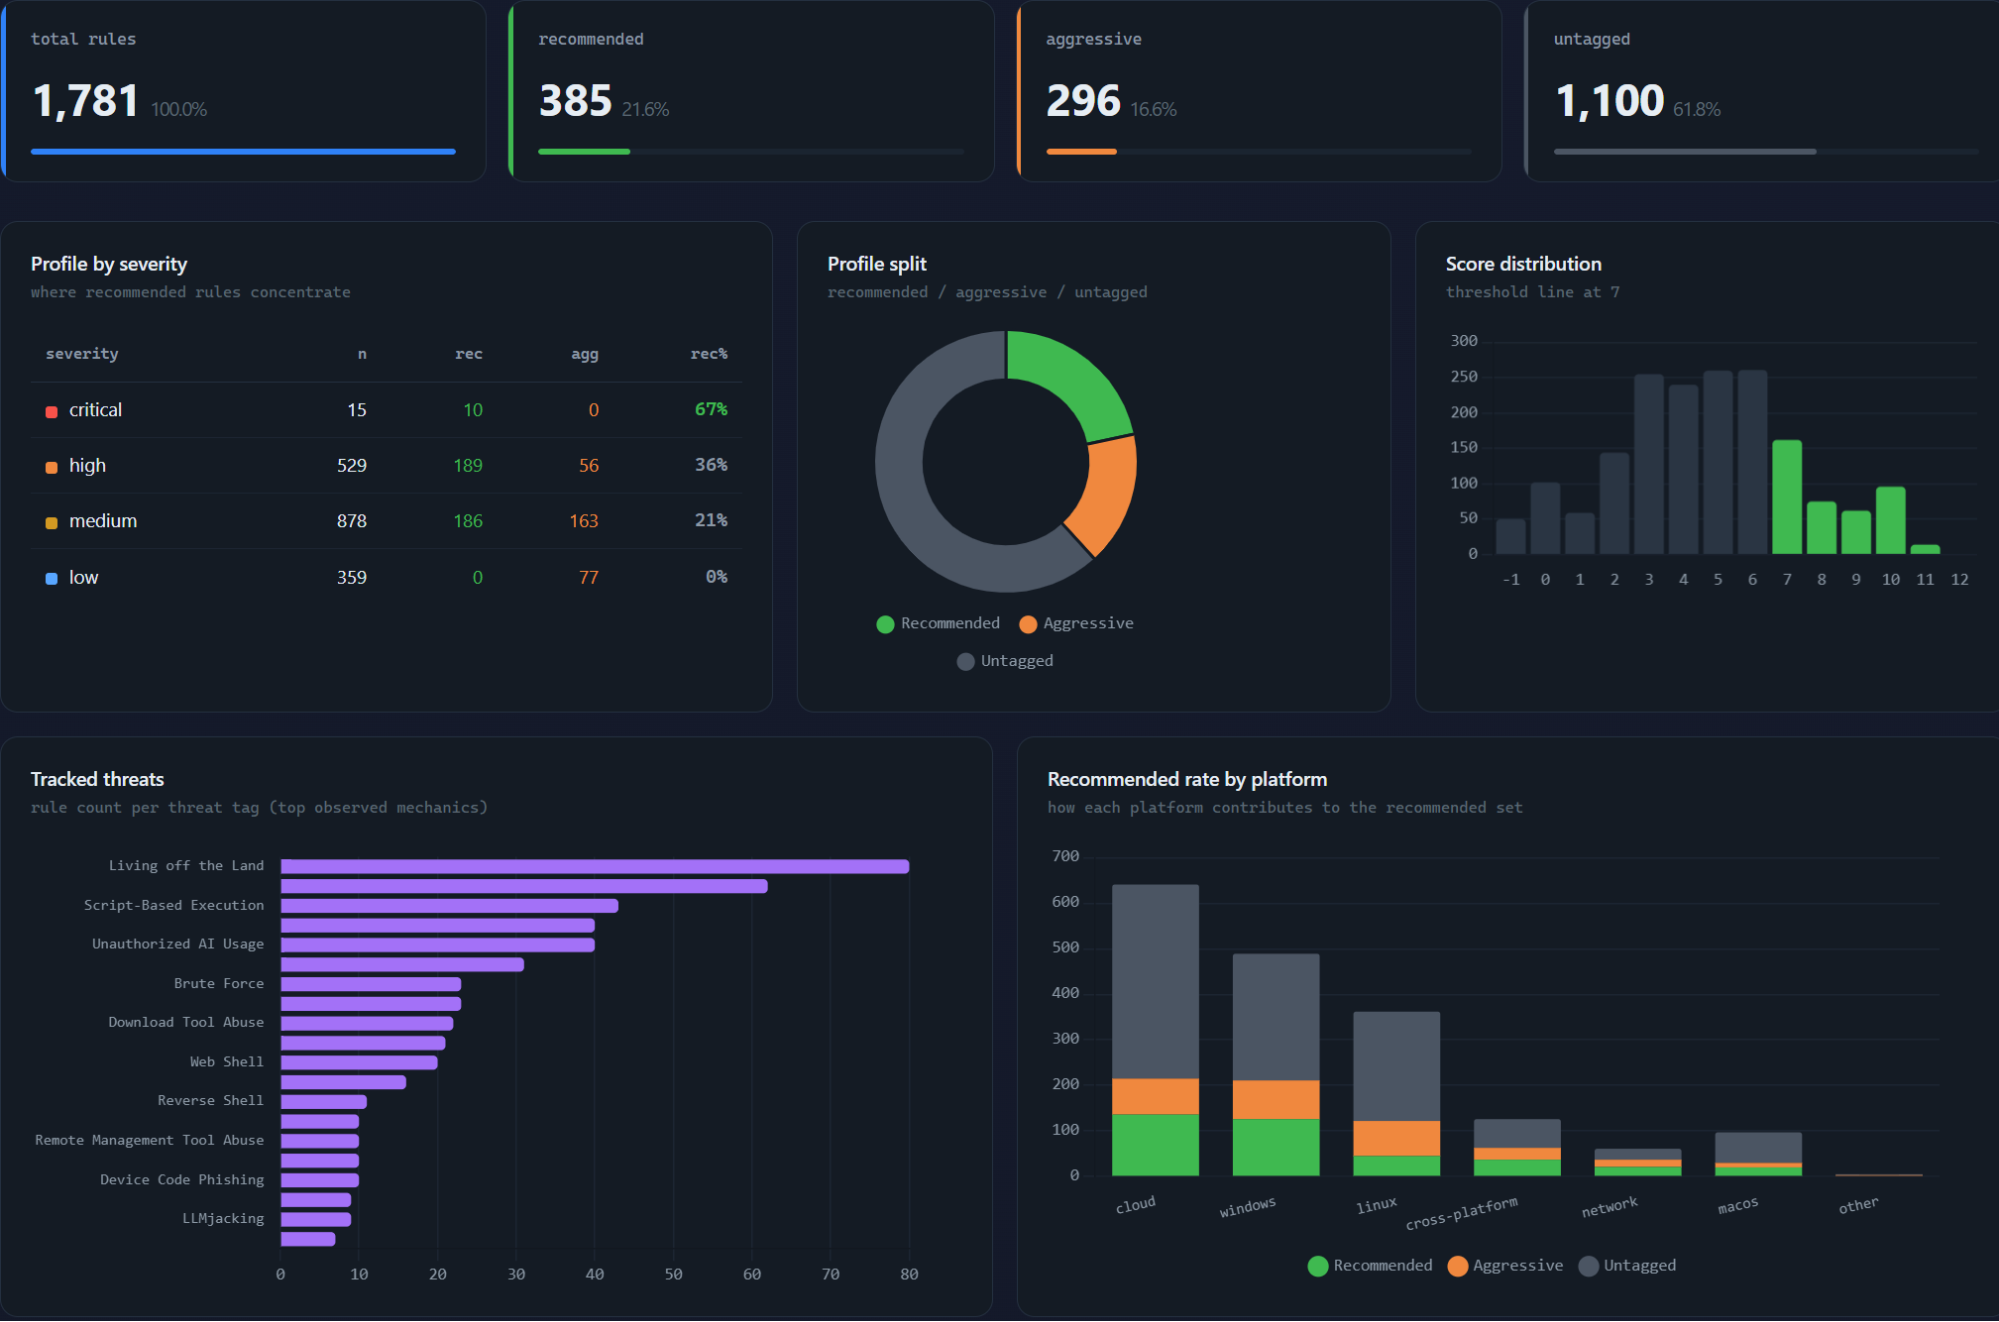This screenshot has width=1999, height=1322.
Task: Click the '529' count in high row
Action: pyautogui.click(x=352, y=466)
